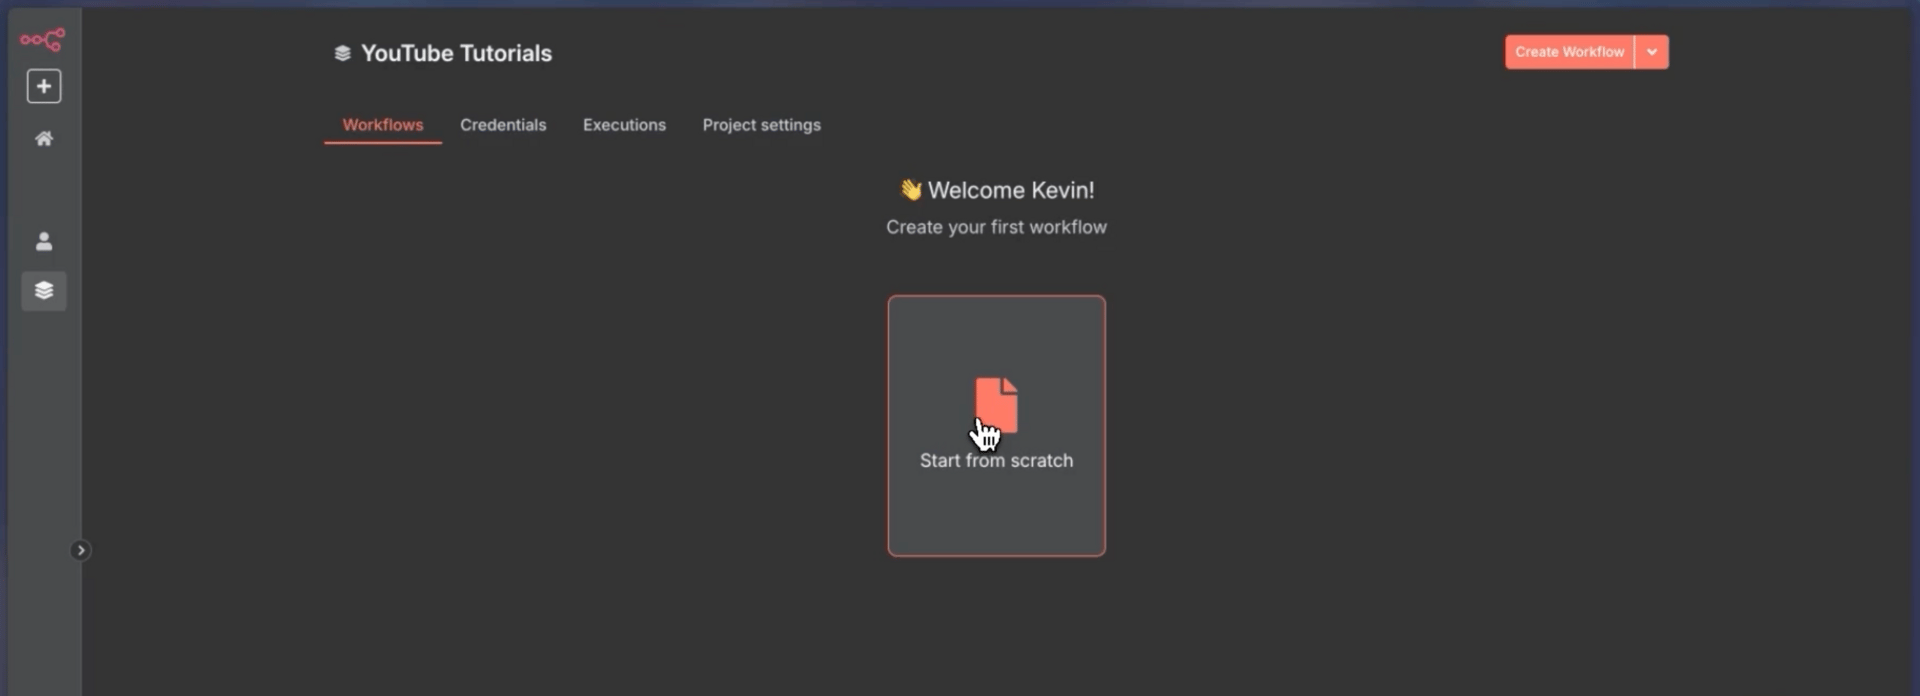Go to the Home overview icon
Screen dimensions: 1920x696
point(44,139)
